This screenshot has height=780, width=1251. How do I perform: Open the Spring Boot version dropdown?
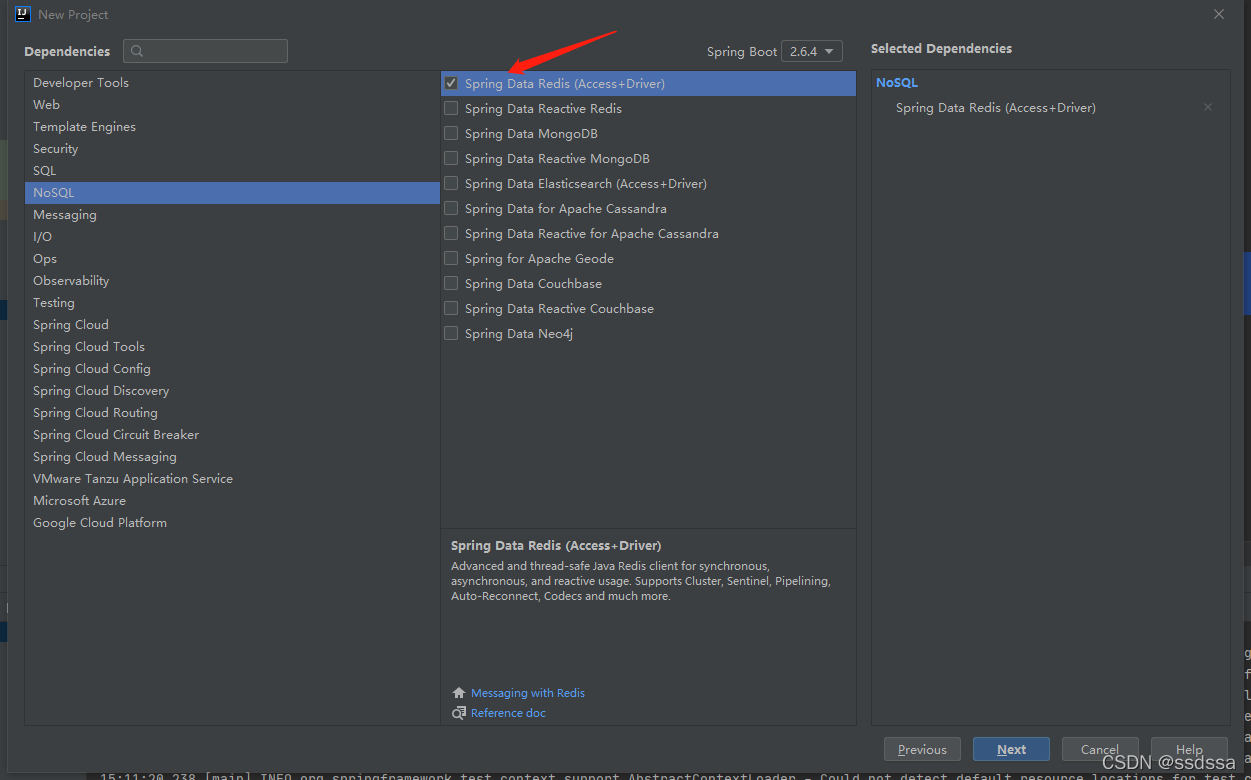pyautogui.click(x=812, y=51)
